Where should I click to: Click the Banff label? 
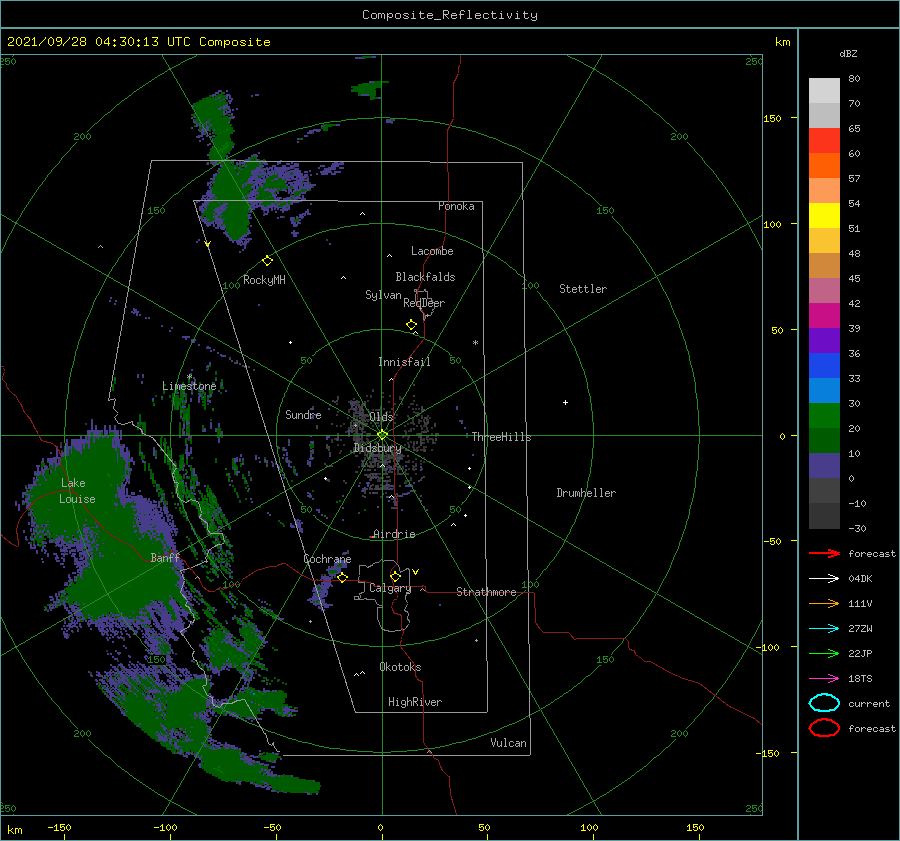[x=165, y=557]
